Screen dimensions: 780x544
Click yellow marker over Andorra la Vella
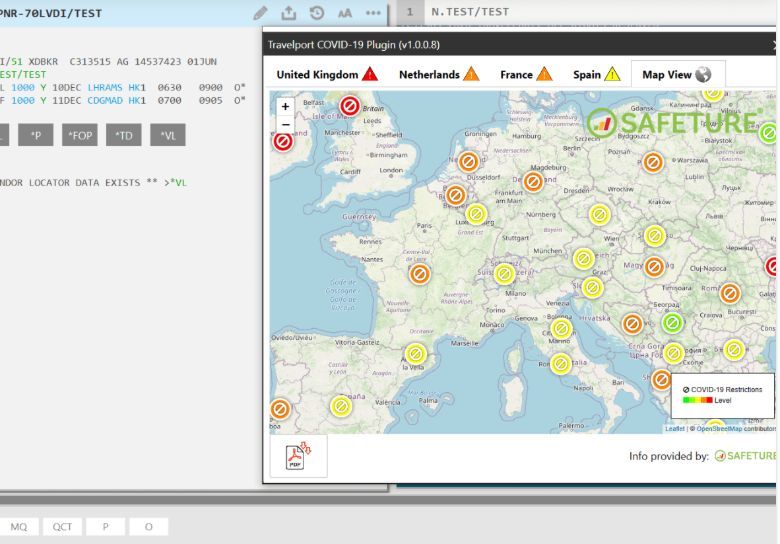point(415,354)
